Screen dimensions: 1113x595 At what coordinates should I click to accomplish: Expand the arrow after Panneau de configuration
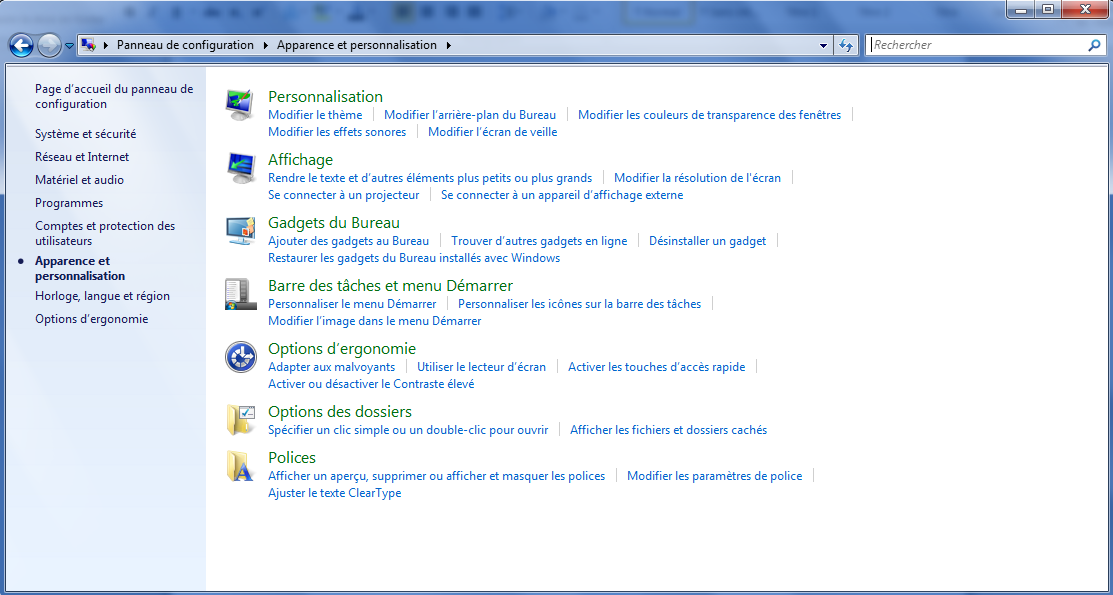pos(266,45)
